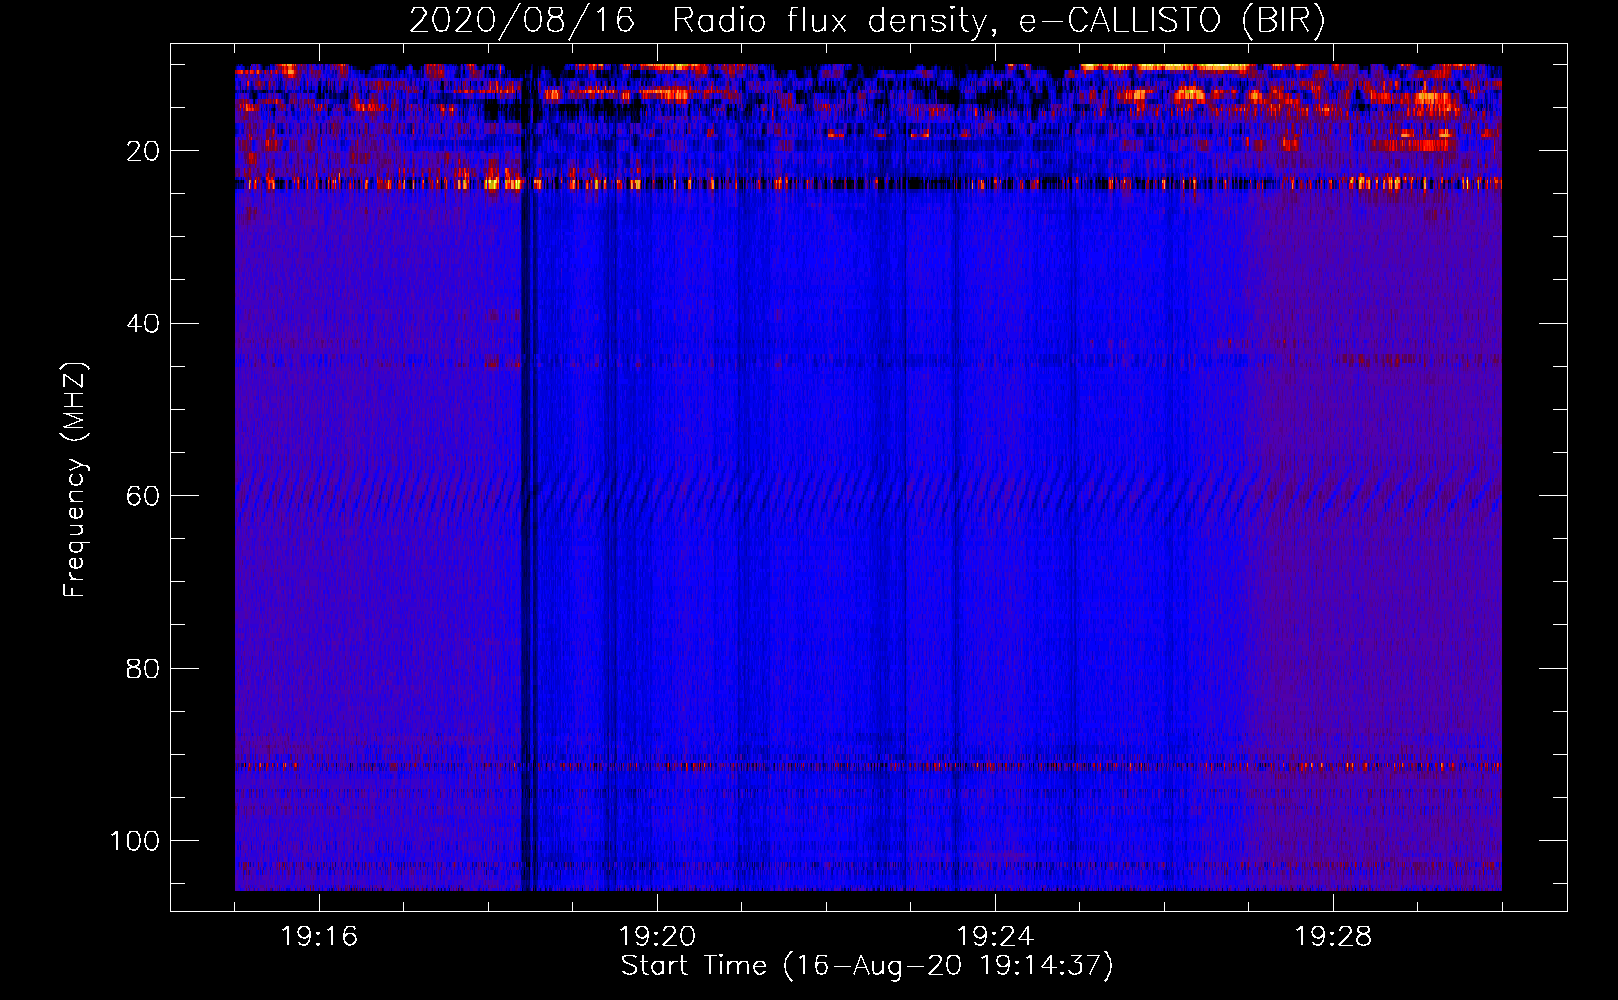The height and width of the screenshot is (1000, 1618).
Task: Click the 80 MHz frequency tick label
Action: [x=143, y=668]
